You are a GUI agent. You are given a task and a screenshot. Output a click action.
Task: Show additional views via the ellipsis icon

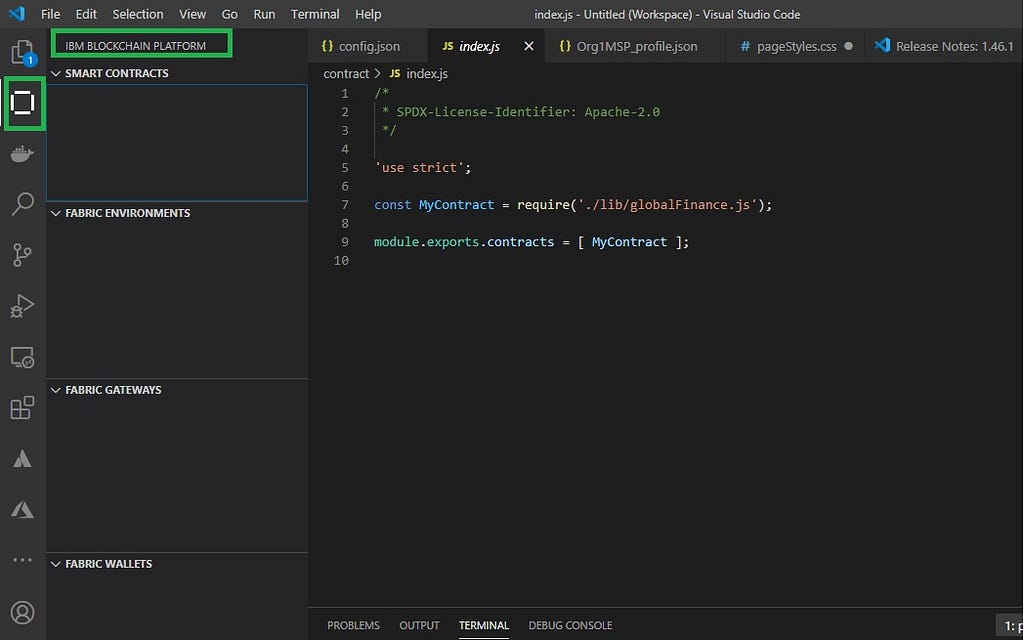(22, 560)
